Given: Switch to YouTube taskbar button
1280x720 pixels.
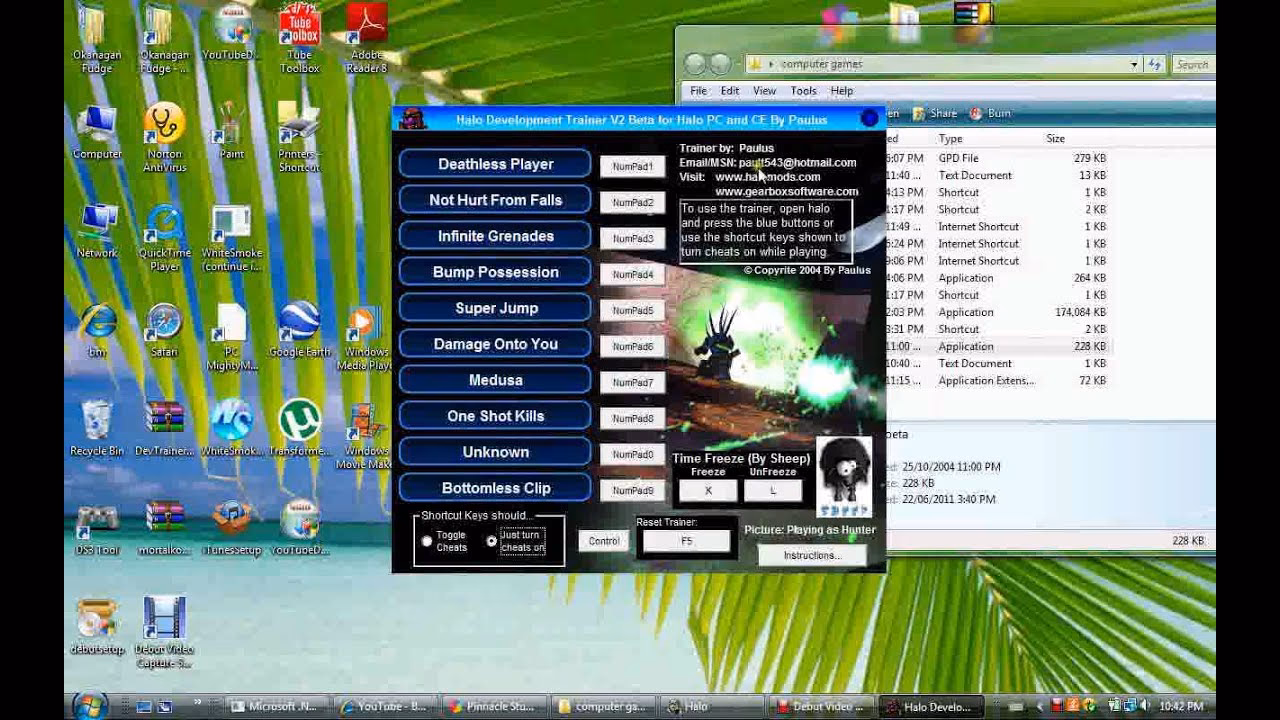Looking at the screenshot, I should [386, 706].
